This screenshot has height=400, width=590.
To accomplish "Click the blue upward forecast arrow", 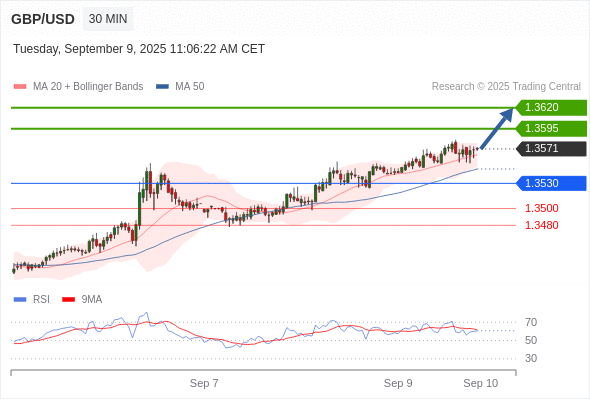I will 497,129.
